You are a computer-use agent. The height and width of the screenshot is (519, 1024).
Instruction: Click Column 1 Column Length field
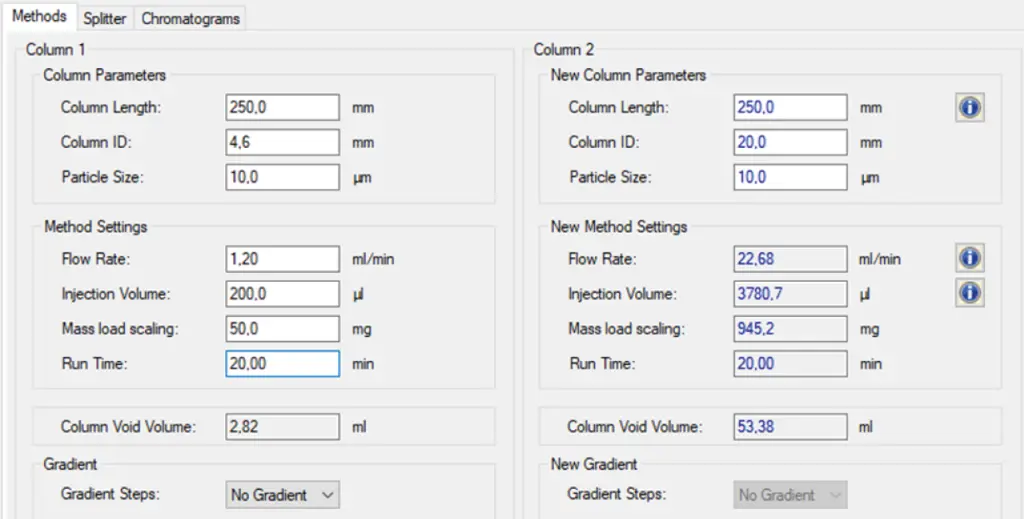tap(282, 107)
